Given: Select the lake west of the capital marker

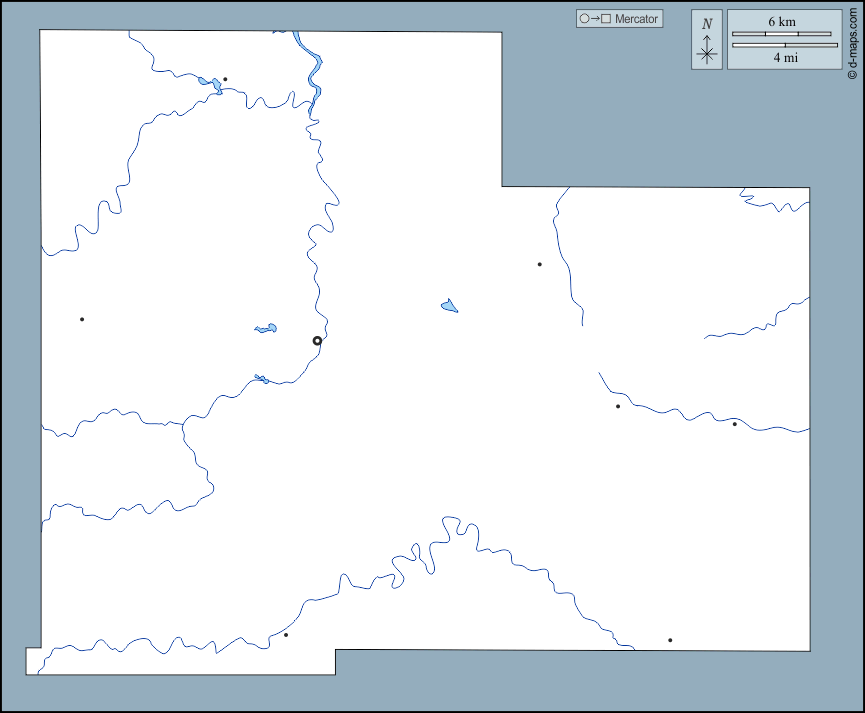Looking at the screenshot, I should pos(266,328).
